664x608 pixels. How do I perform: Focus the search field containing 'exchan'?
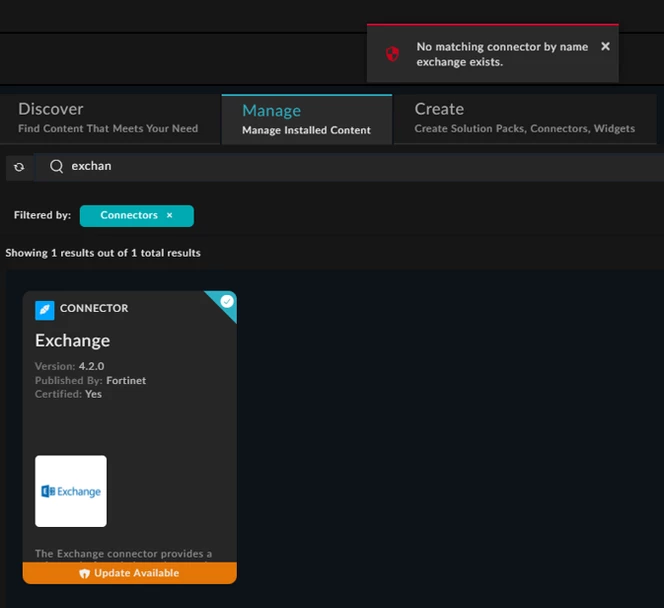pyautogui.click(x=349, y=167)
